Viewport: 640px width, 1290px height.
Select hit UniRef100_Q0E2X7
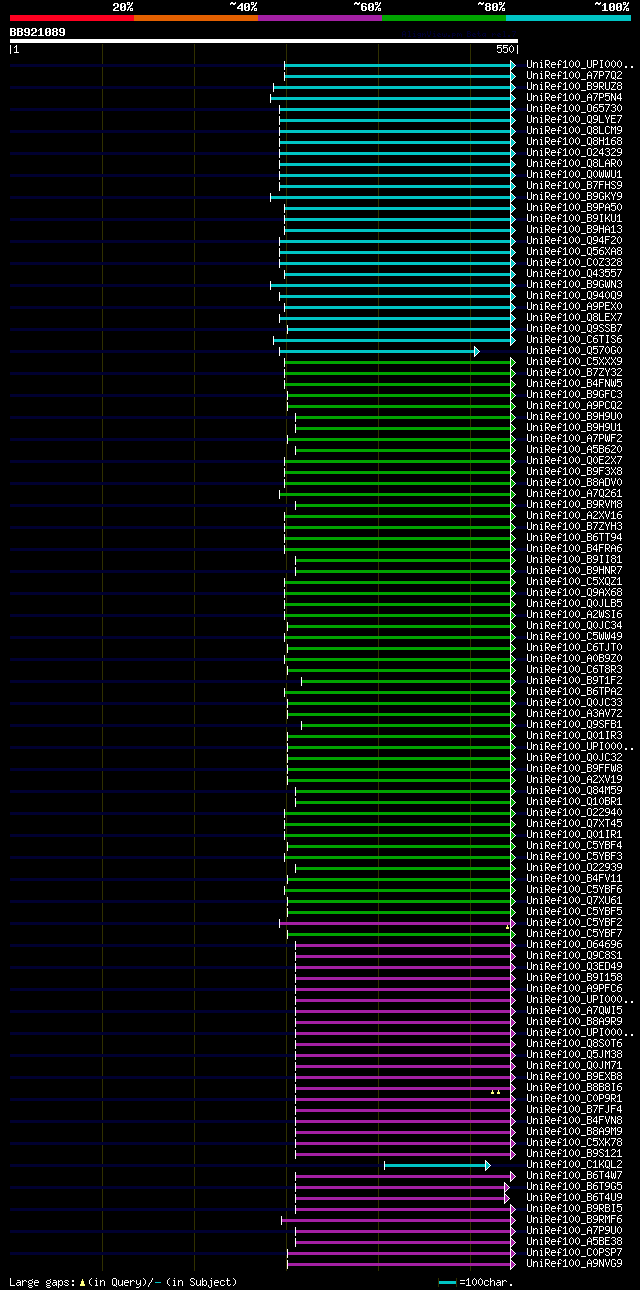point(574,460)
